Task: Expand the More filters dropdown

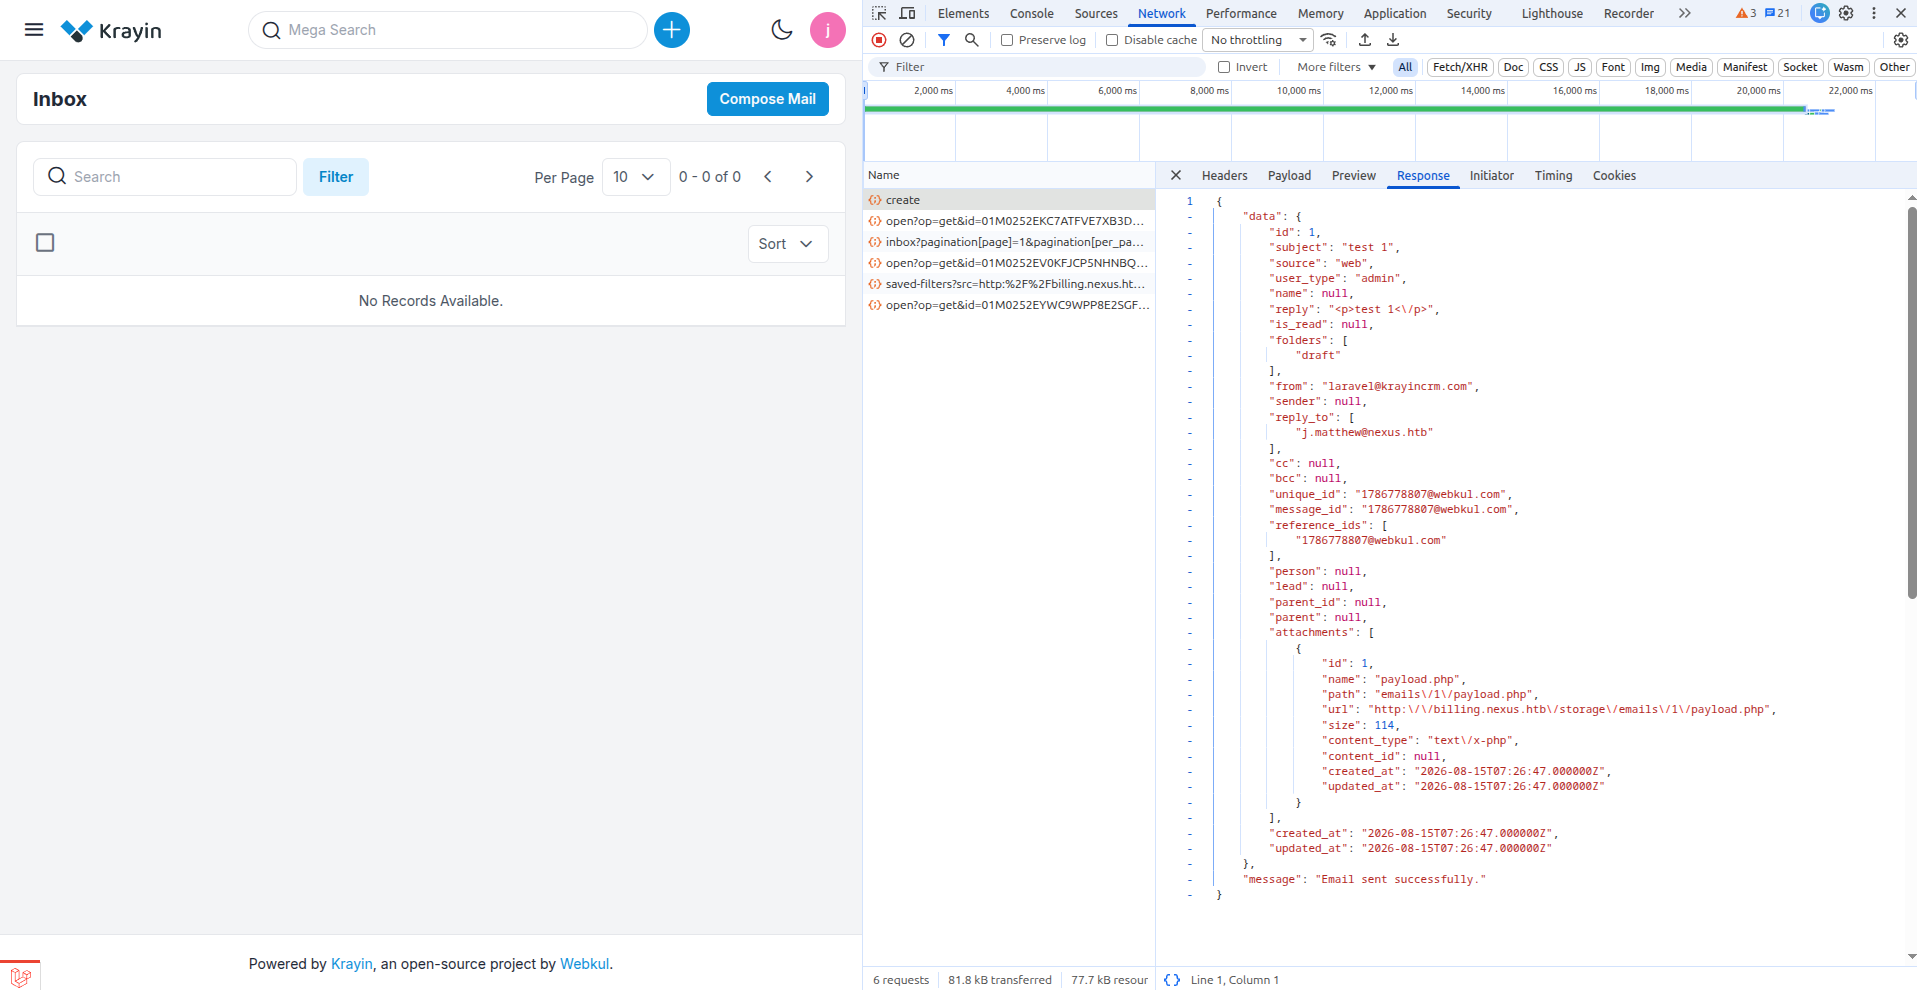Action: pyautogui.click(x=1336, y=67)
